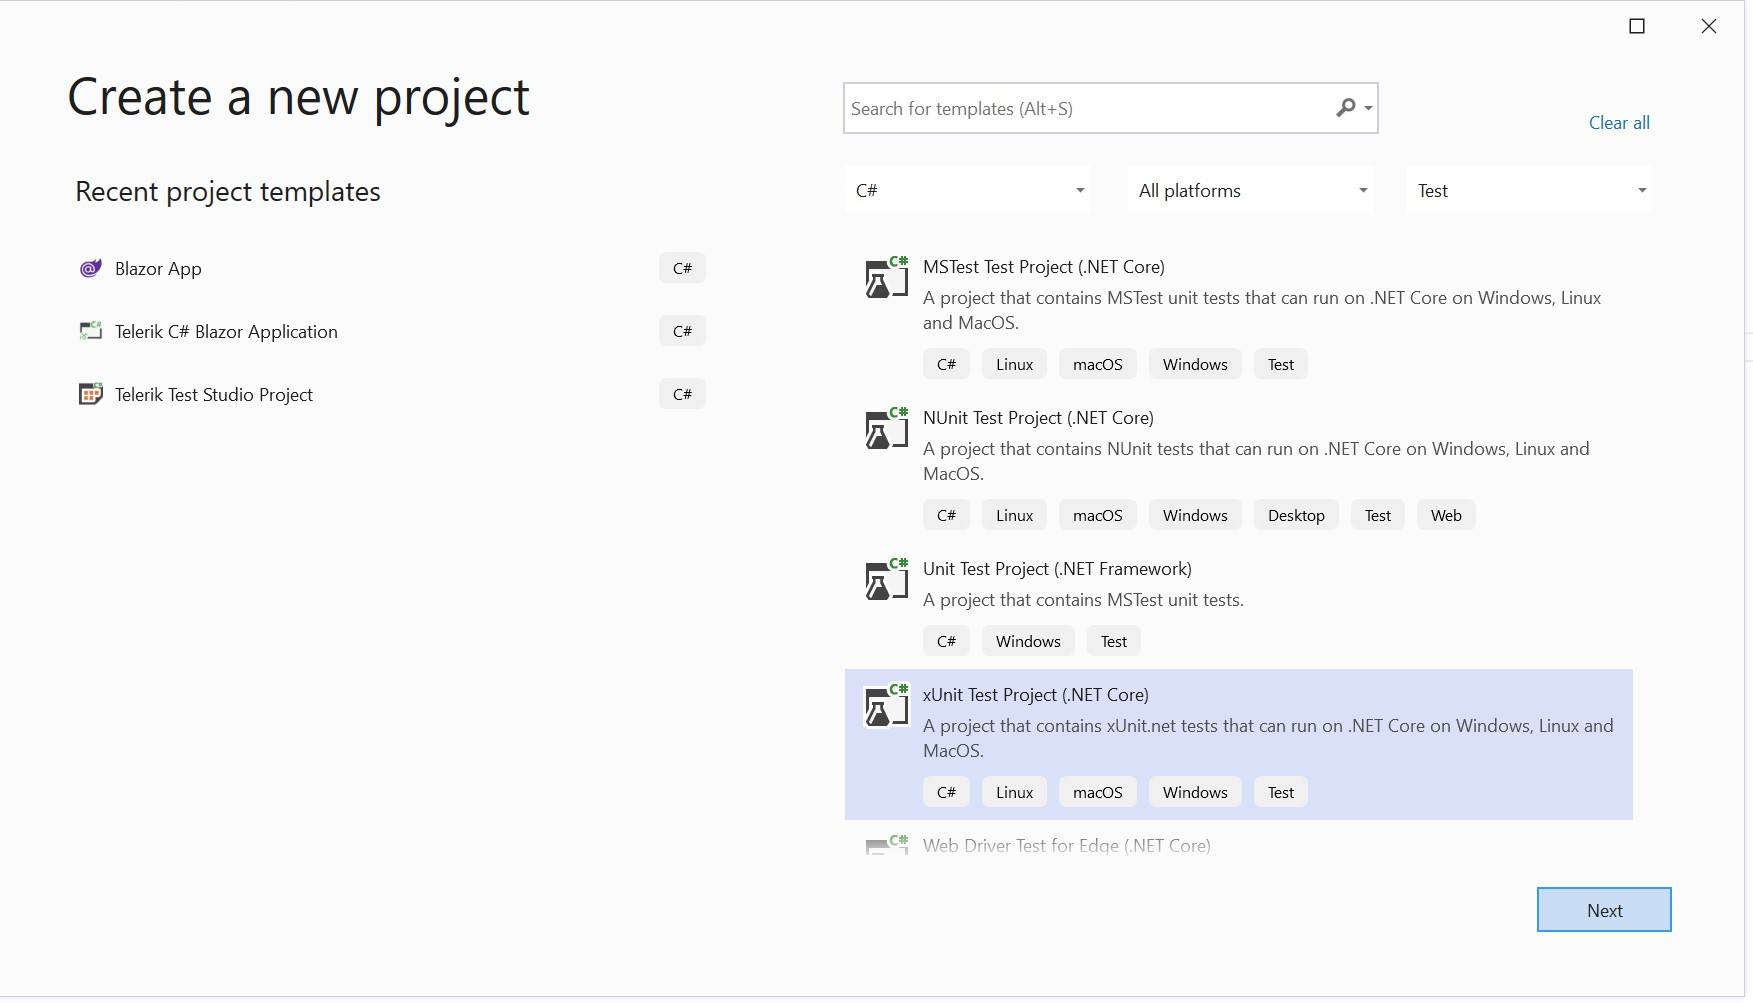Click the Telerik C# Blazor Application icon
This screenshot has width=1753, height=1003.
coord(91,331)
